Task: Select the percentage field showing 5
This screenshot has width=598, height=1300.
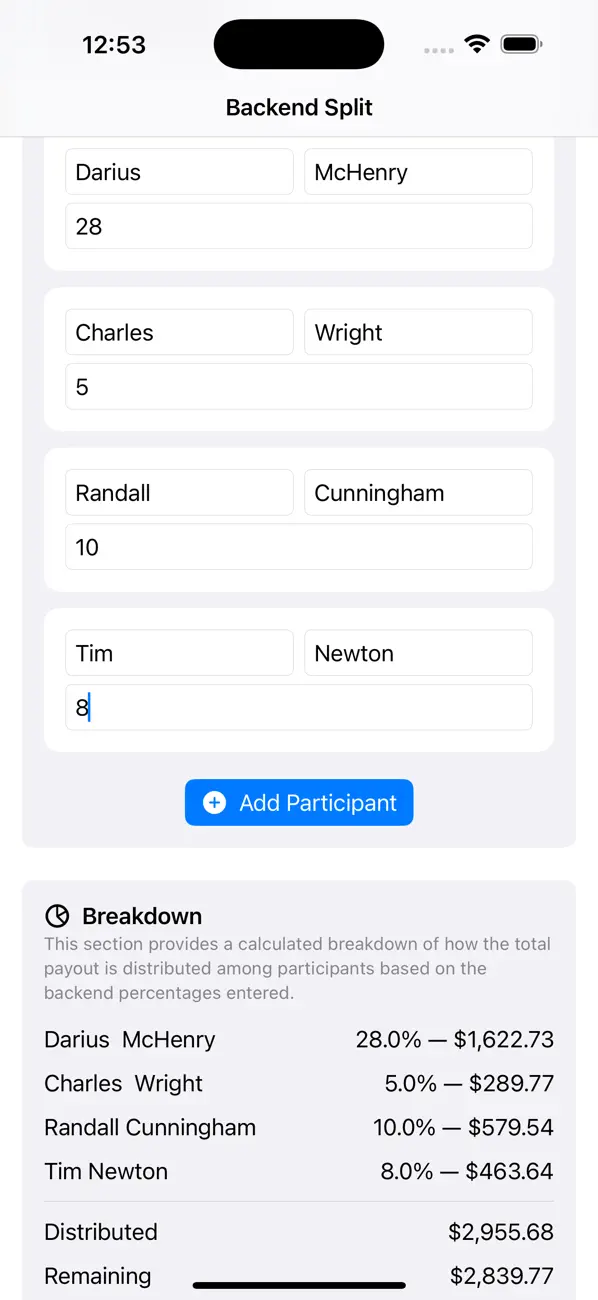Action: tap(299, 386)
